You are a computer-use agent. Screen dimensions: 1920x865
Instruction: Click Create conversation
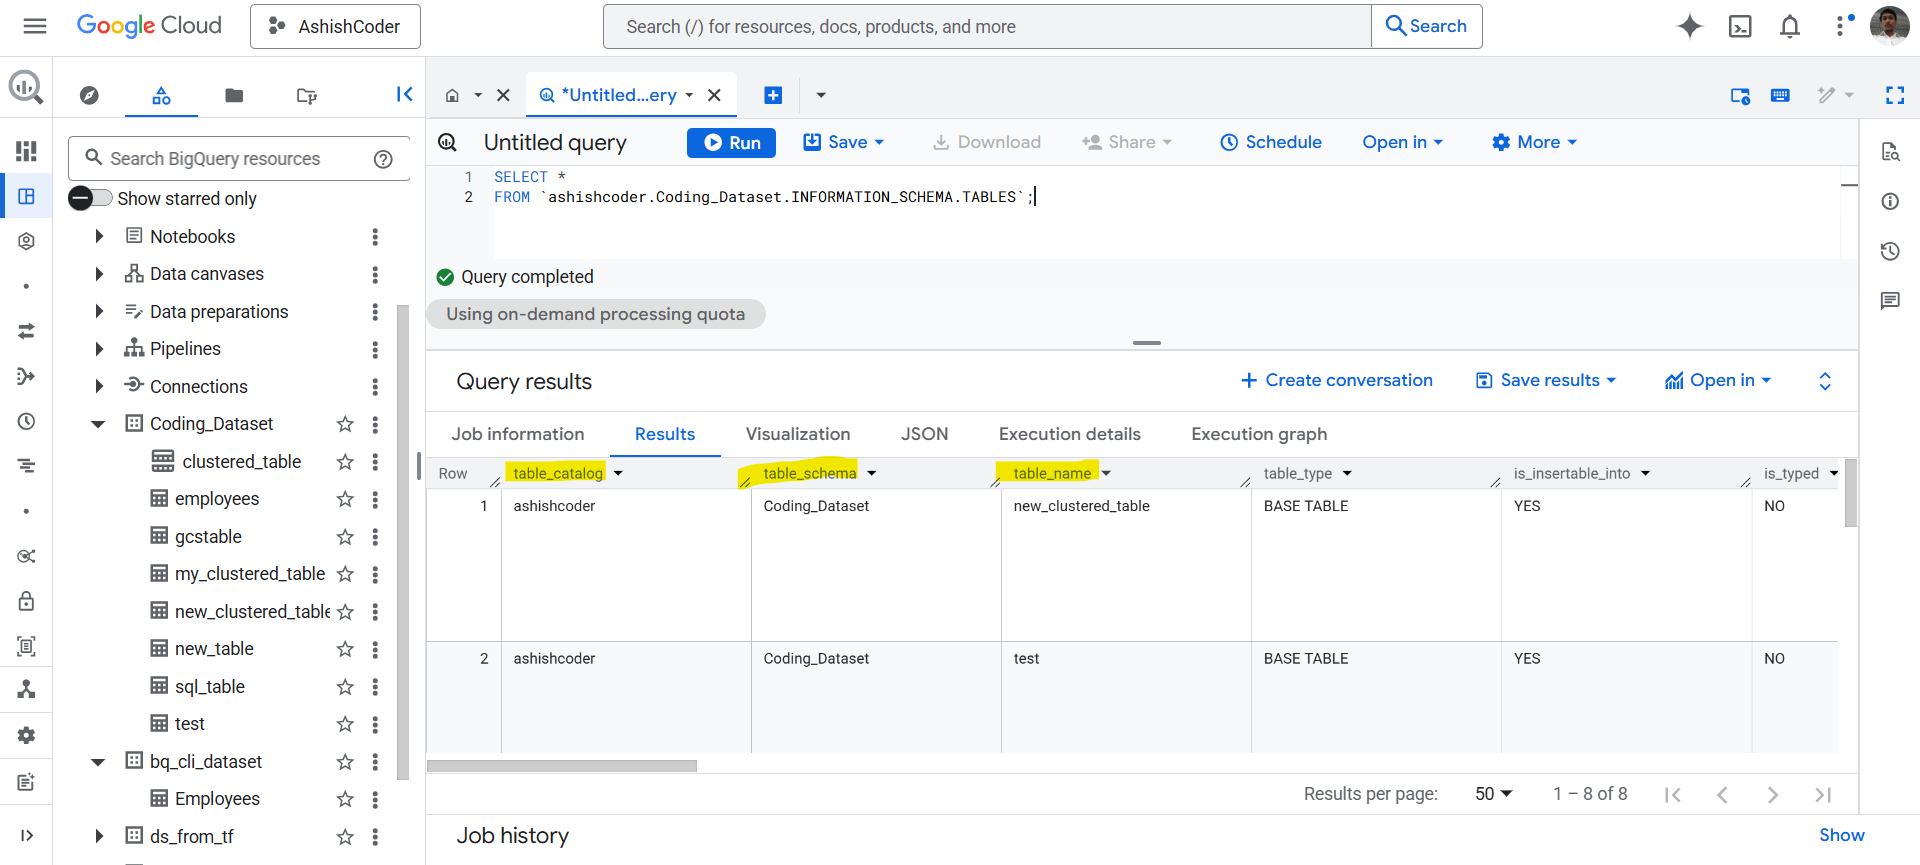tap(1337, 380)
